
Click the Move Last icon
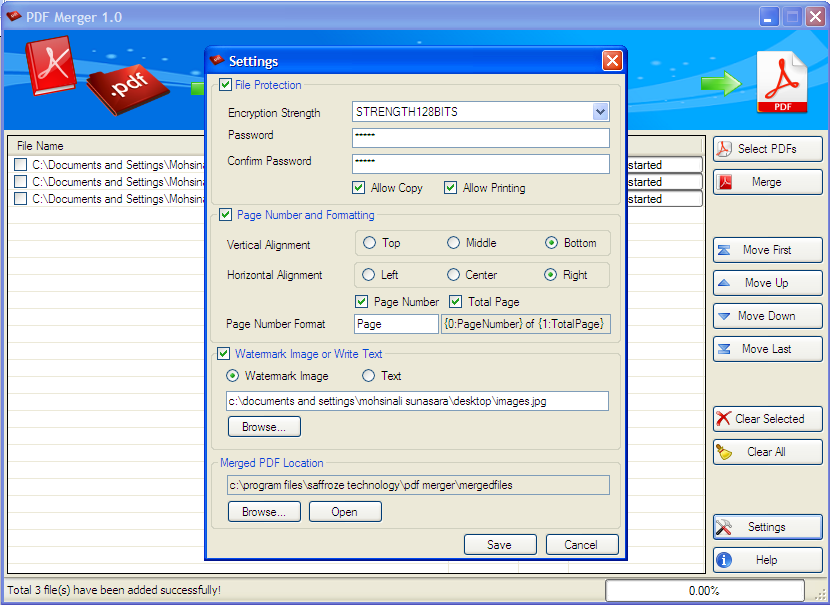coord(724,349)
